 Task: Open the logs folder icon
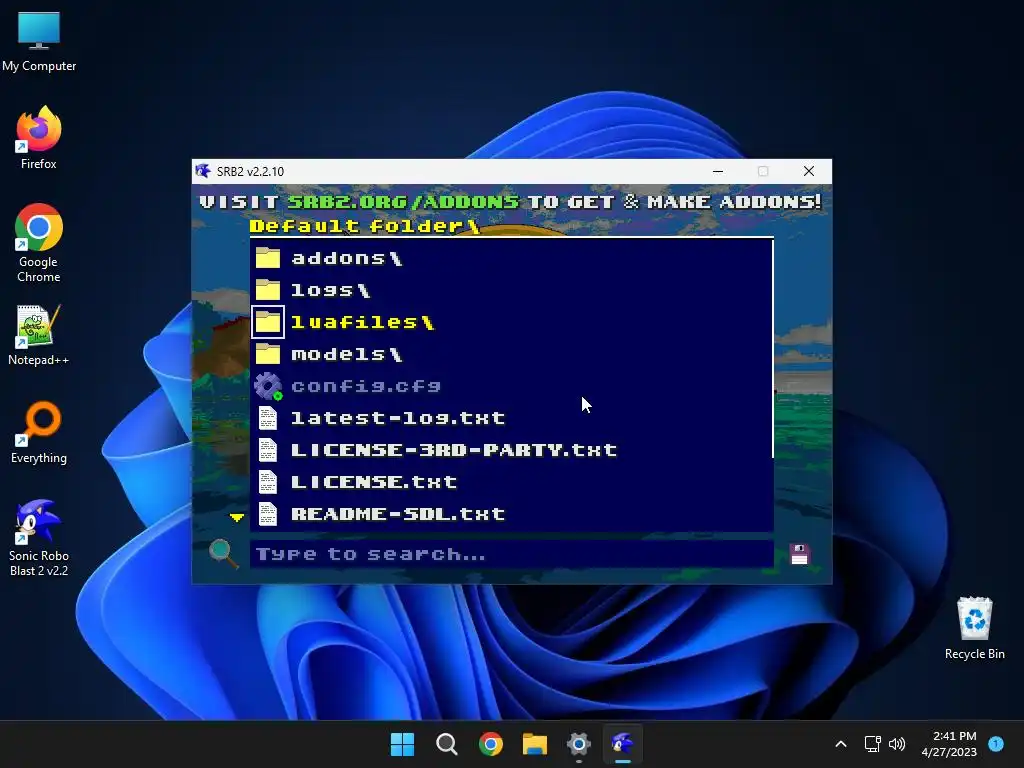(268, 290)
